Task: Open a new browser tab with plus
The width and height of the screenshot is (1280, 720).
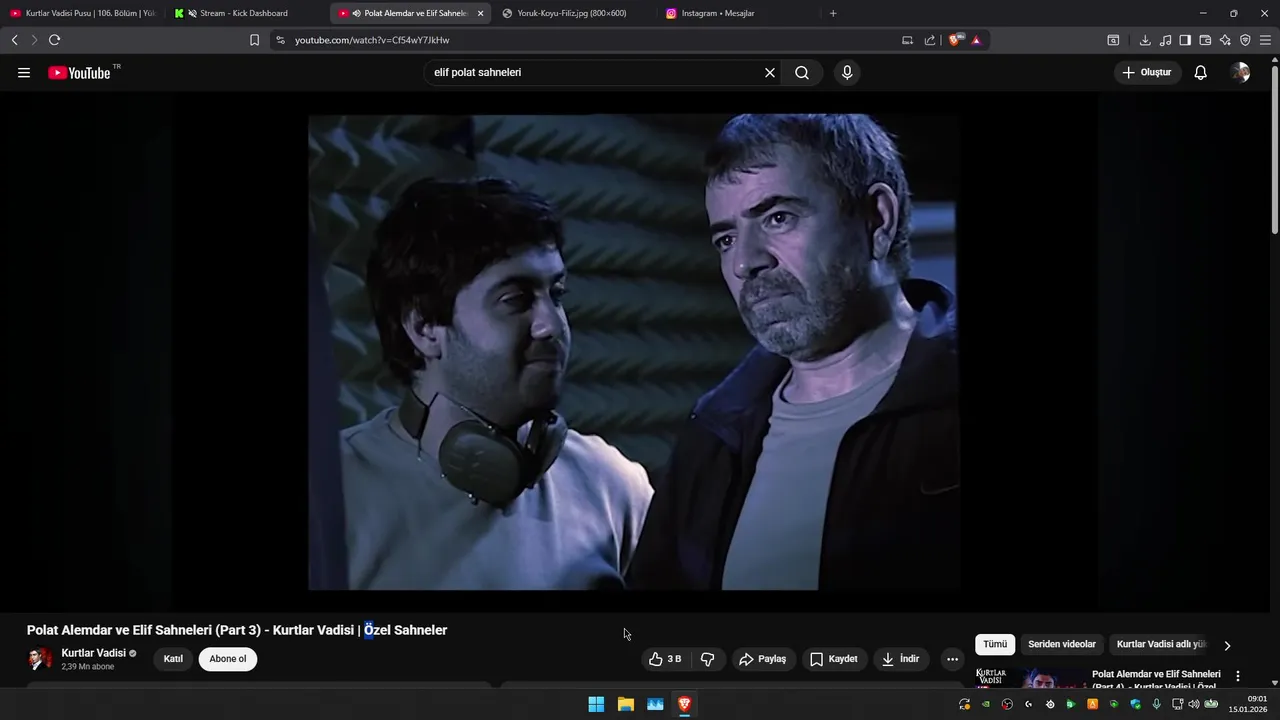Action: [833, 13]
